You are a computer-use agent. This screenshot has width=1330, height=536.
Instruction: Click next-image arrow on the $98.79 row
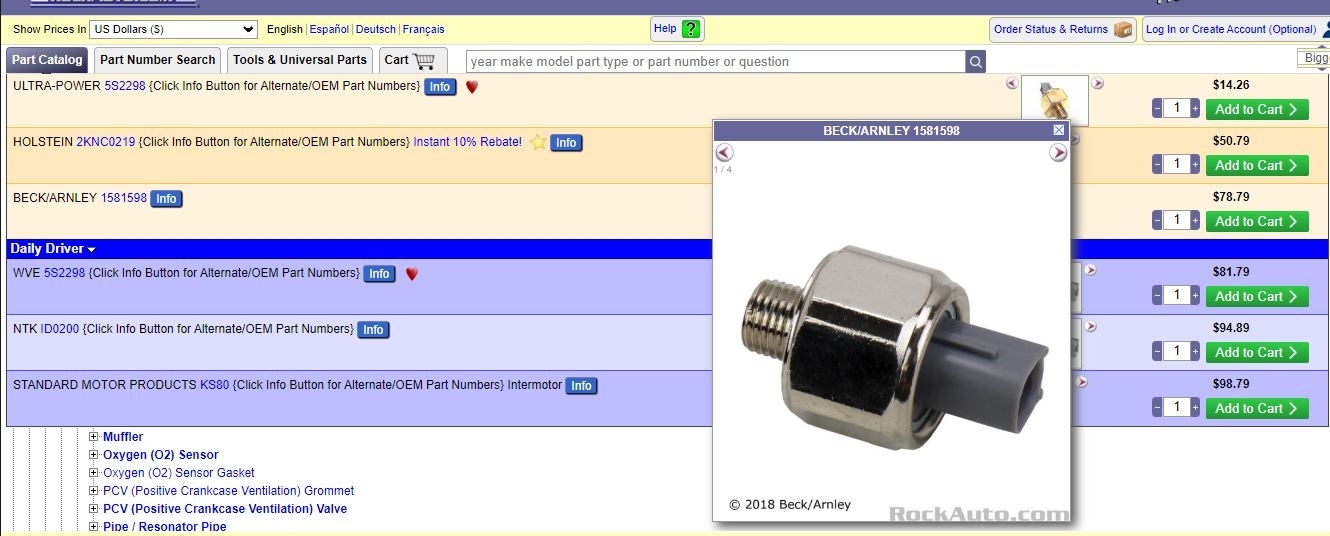(x=1081, y=382)
